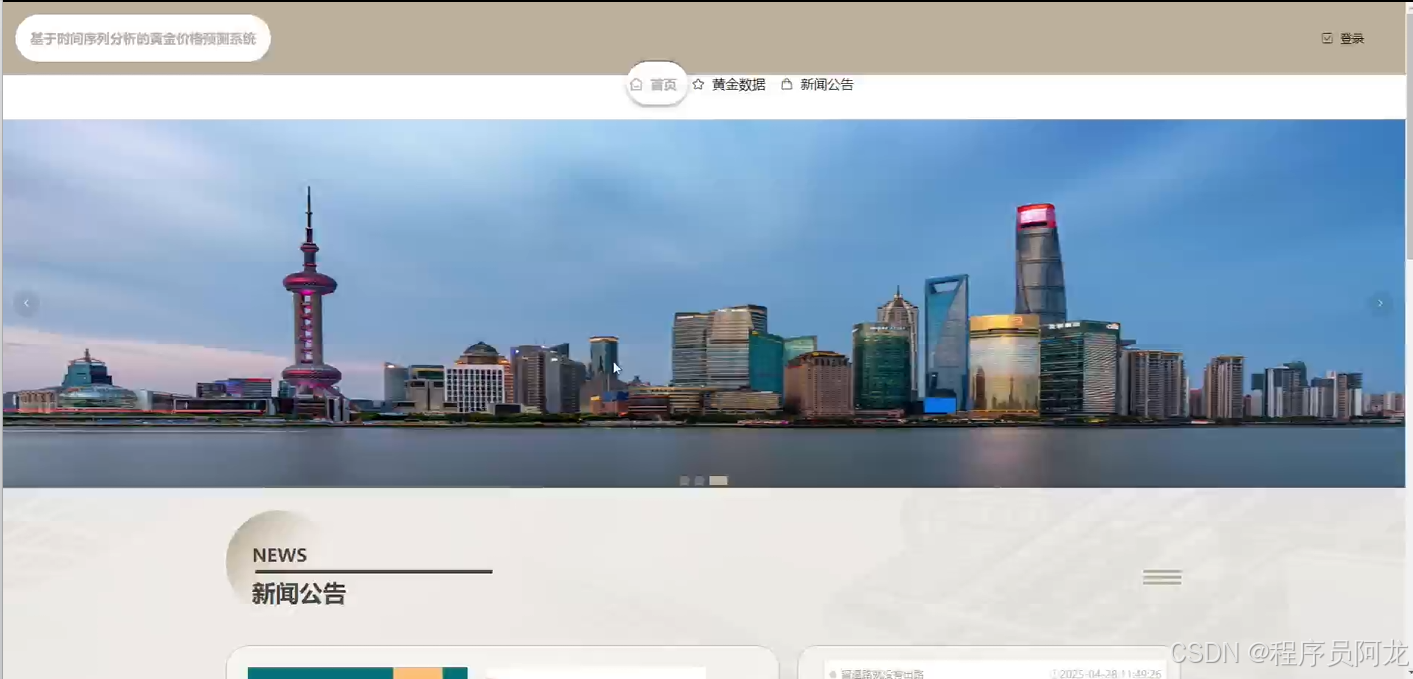Click the star icon beside 黄金数据
This screenshot has width=1413, height=679.
point(698,85)
